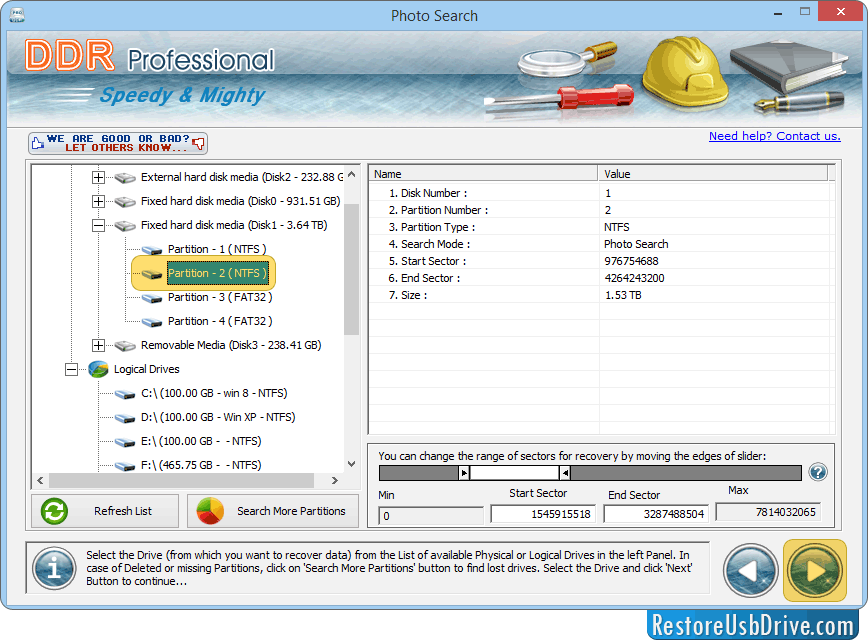Expand External hard disk media Disk2 node
Viewport: 868px width, 640px height.
pyautogui.click(x=98, y=177)
